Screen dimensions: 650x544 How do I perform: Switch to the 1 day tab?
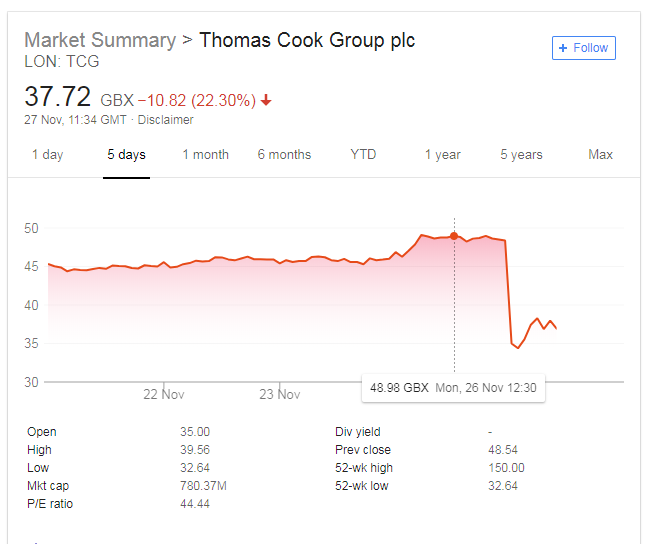tap(48, 155)
